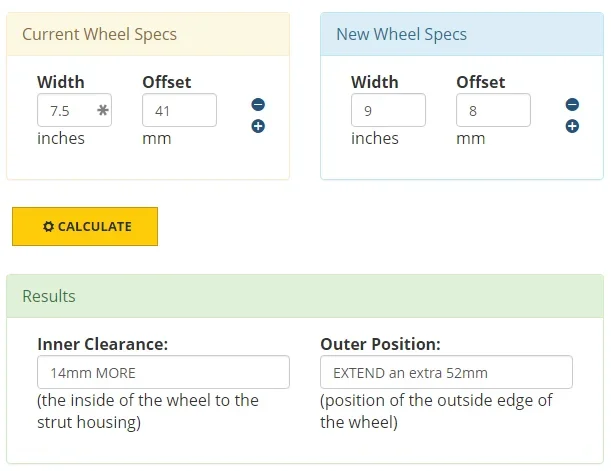This screenshot has width=611, height=471.
Task: Click the plus icon in Current Wheel Specs
Action: tap(258, 126)
